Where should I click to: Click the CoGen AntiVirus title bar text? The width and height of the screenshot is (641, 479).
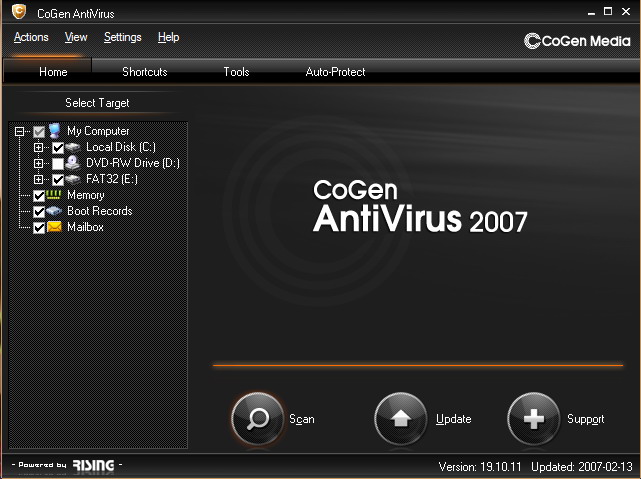tap(76, 14)
